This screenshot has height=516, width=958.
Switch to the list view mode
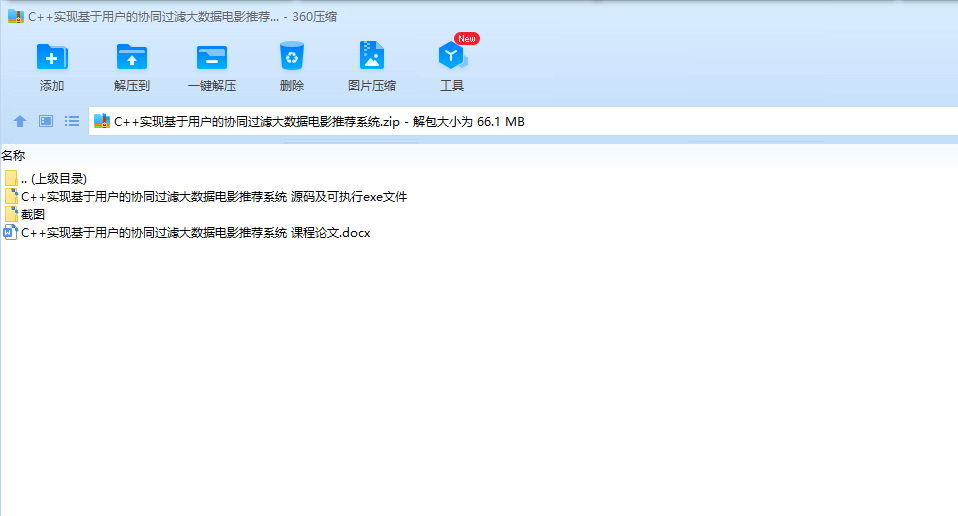72,121
